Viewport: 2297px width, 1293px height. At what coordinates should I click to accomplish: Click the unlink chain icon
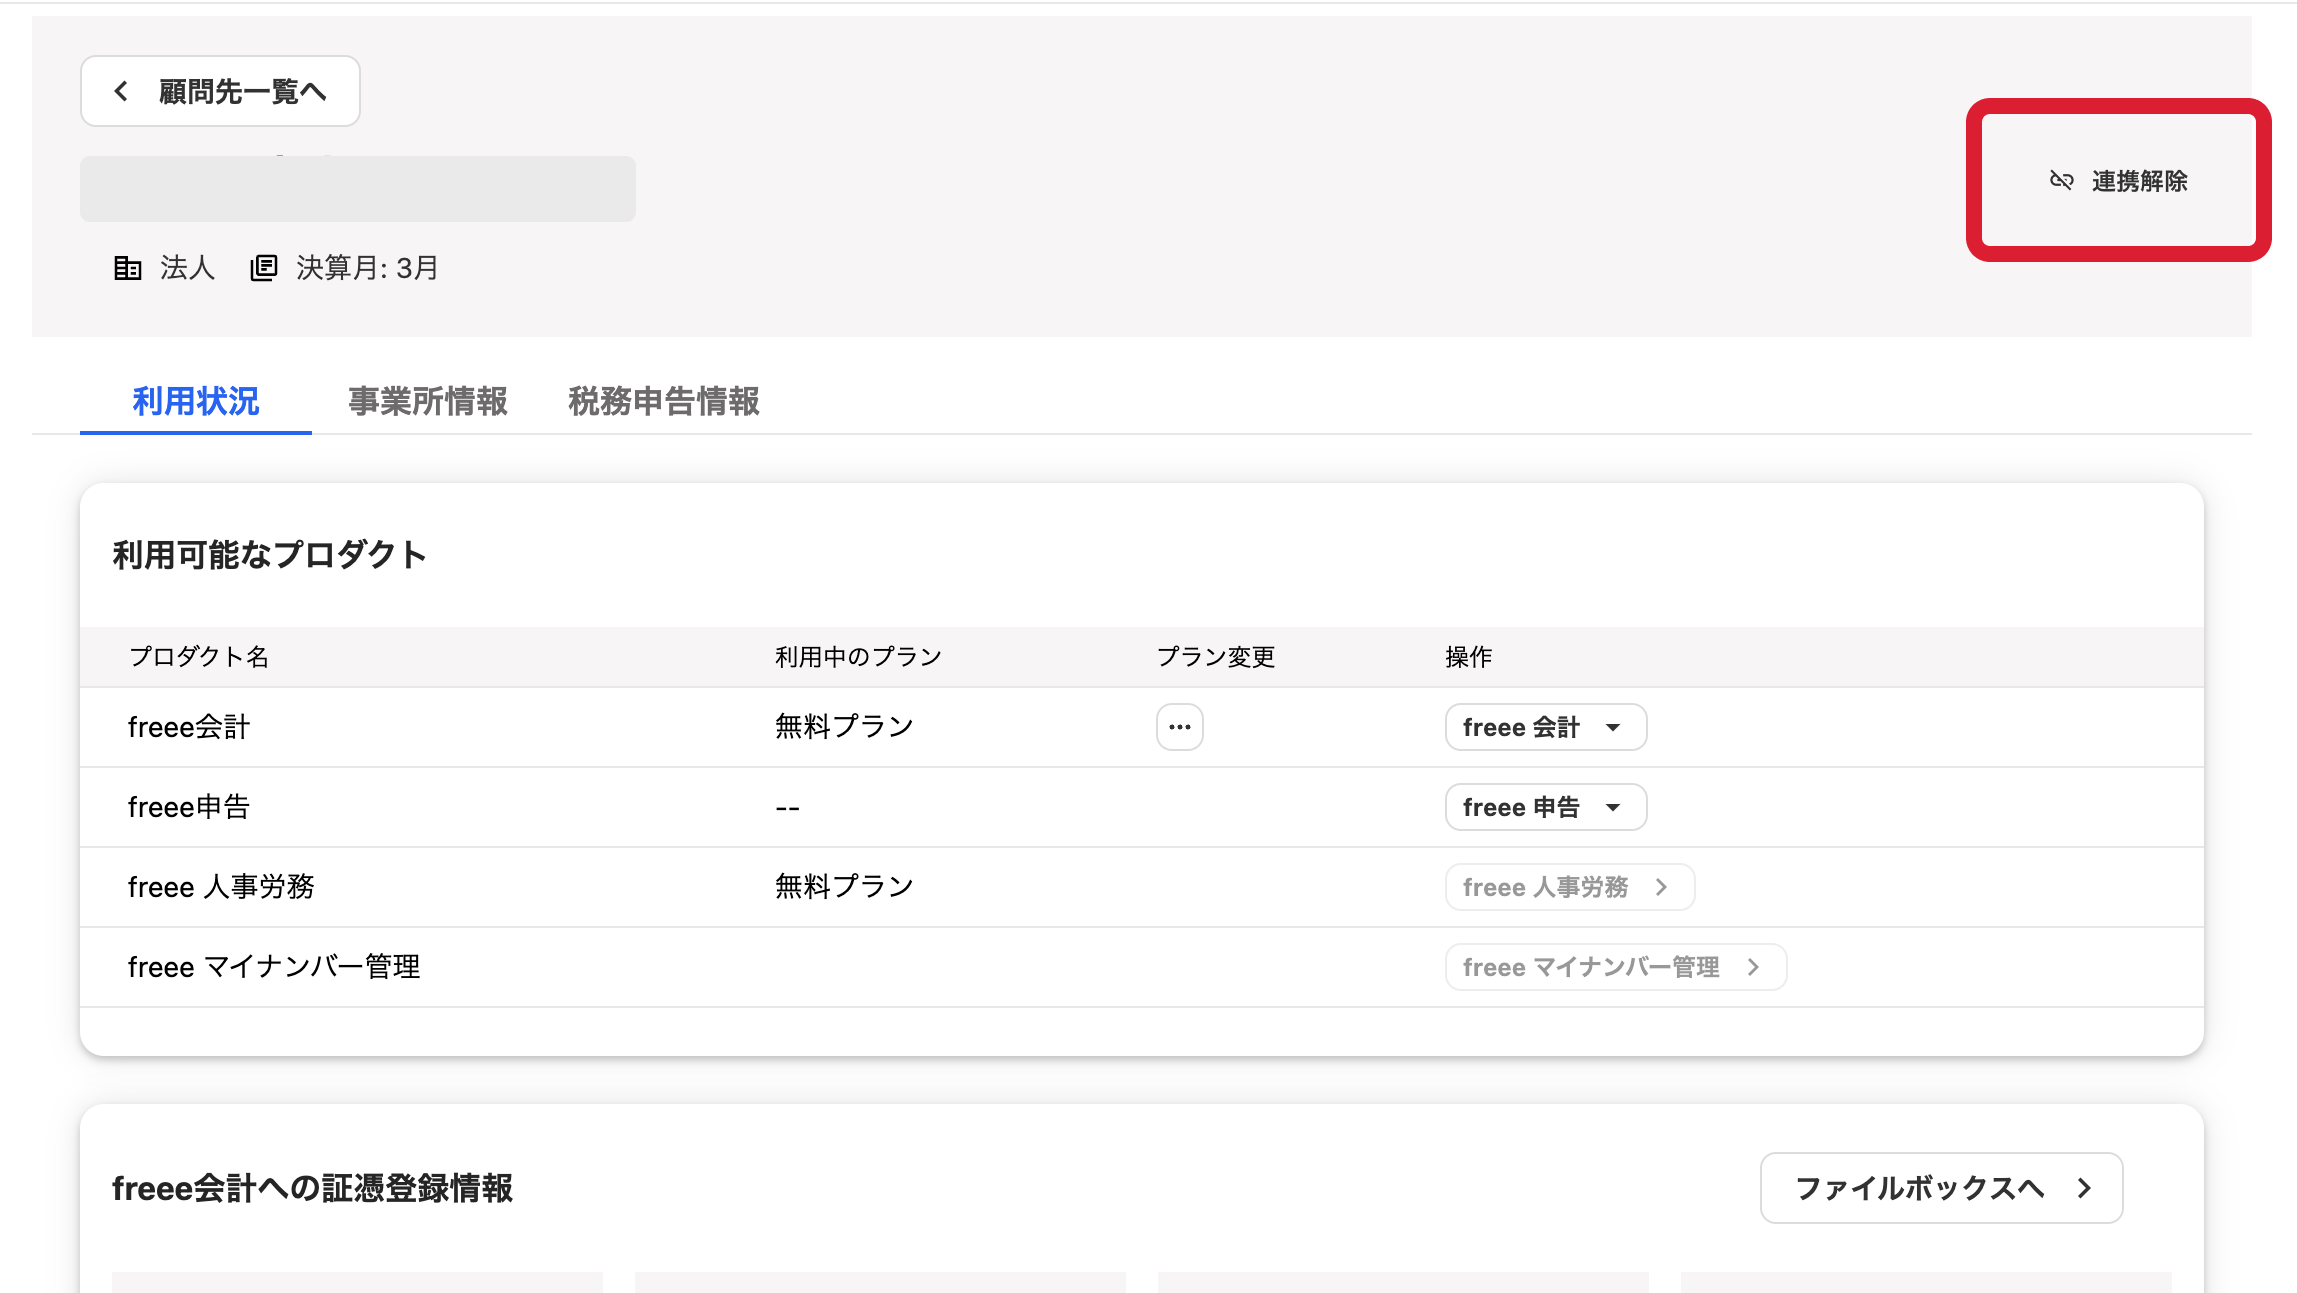coord(2061,180)
